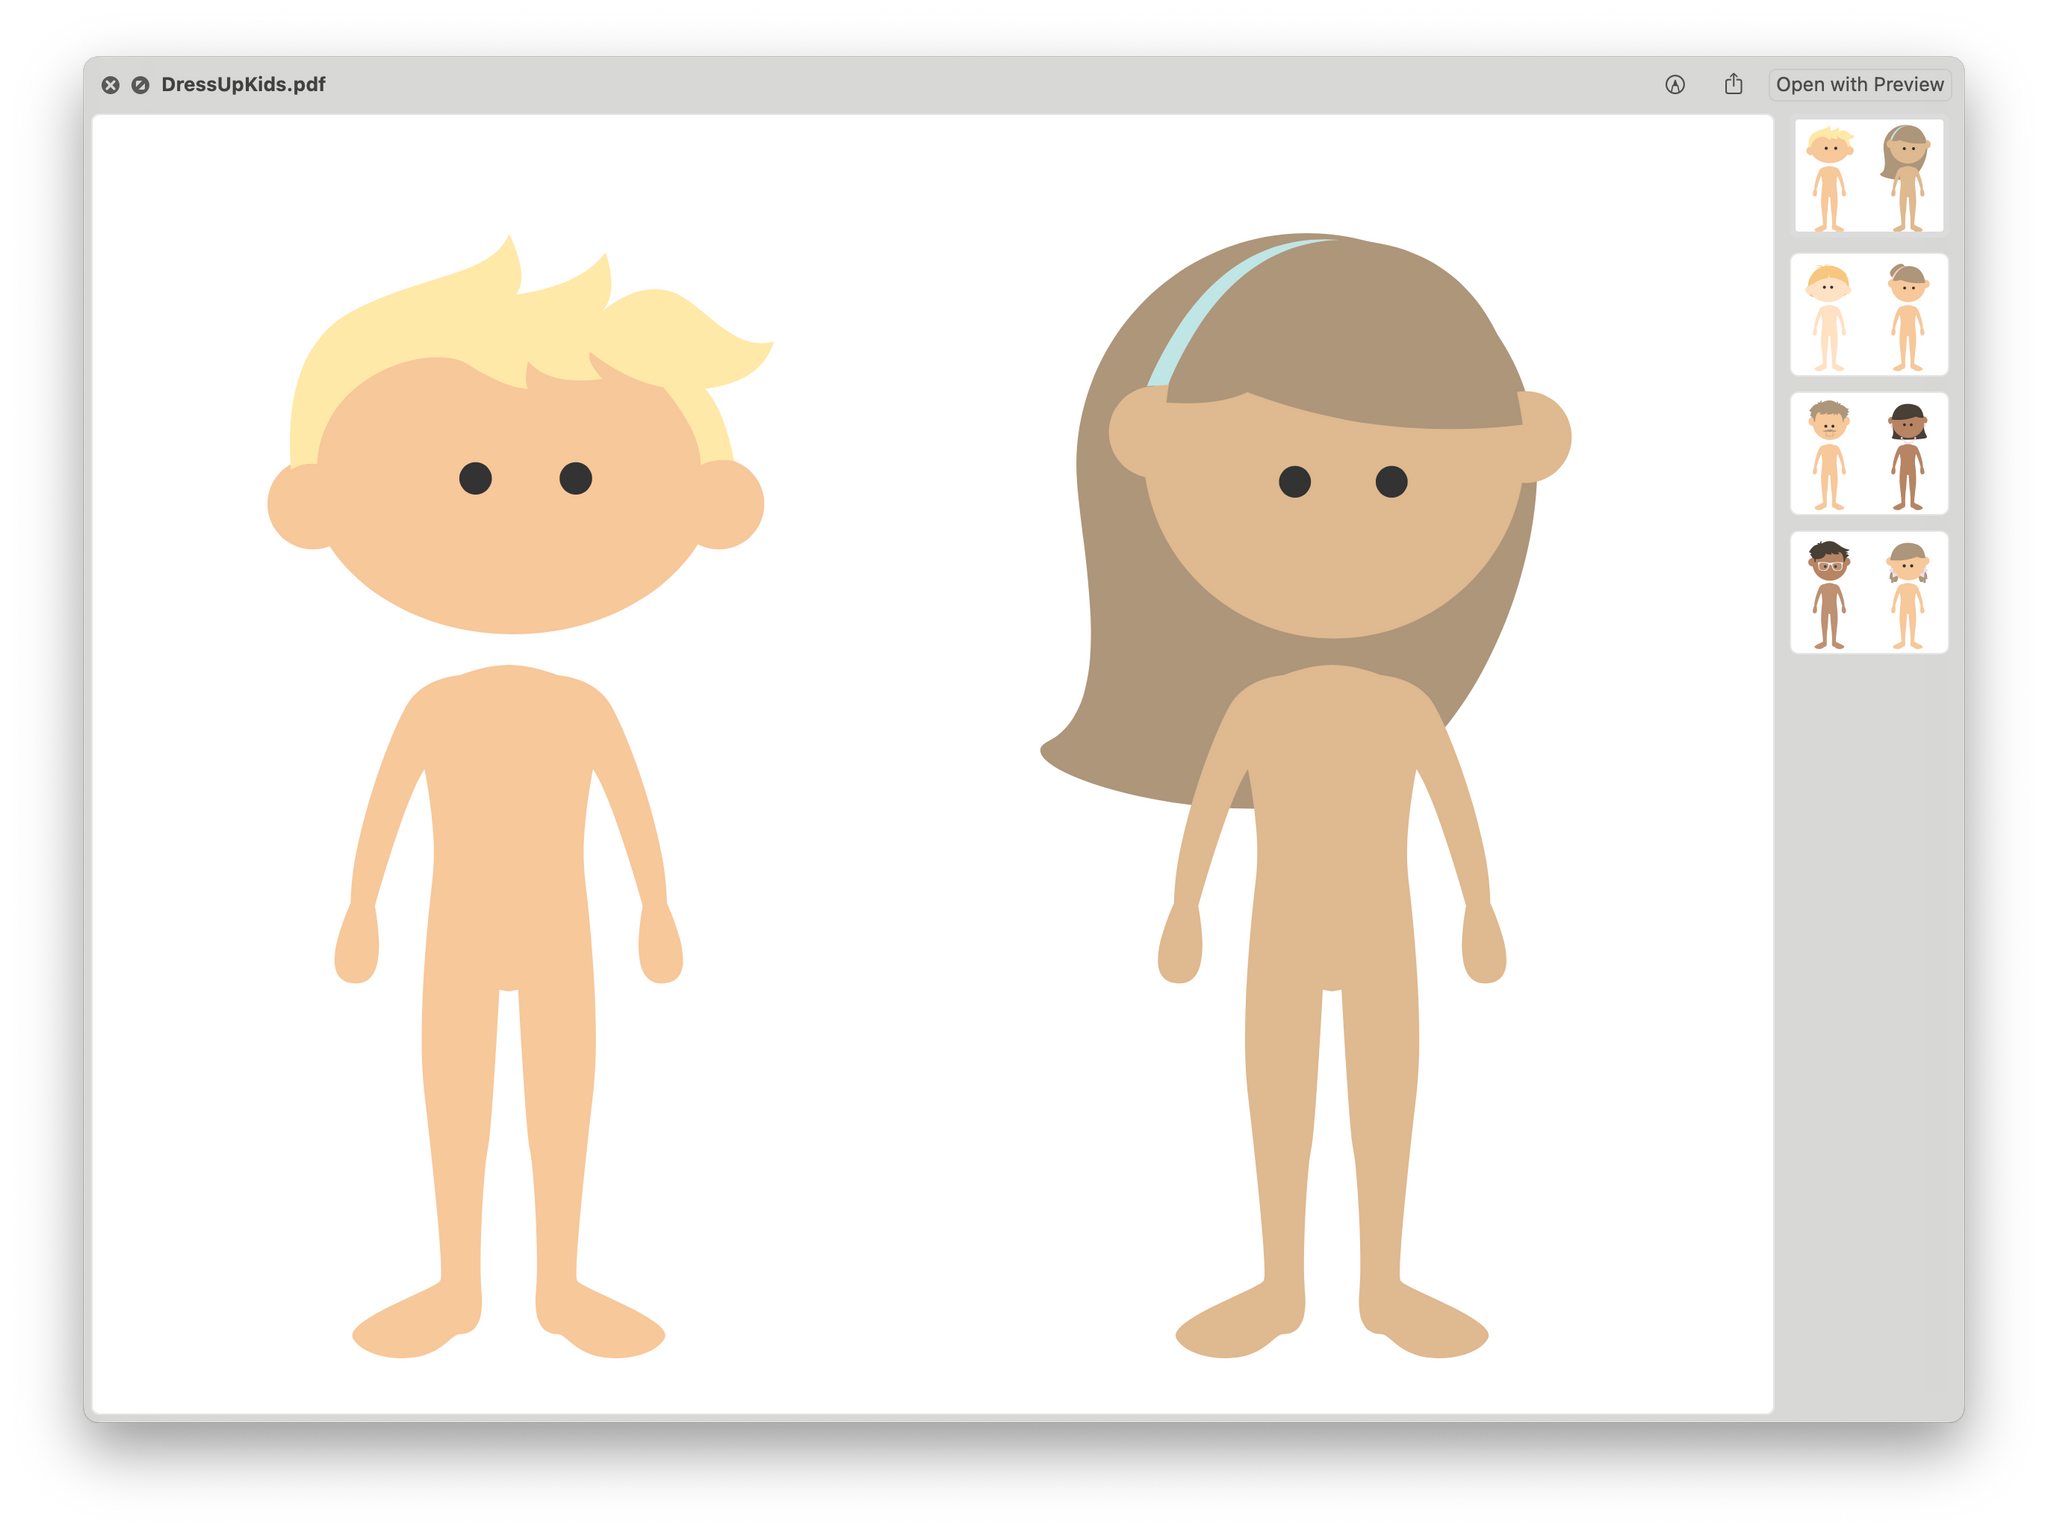Click the empty sidebar area below thumbnails
The height and width of the screenshot is (1533, 2048).
(x=1868, y=1000)
